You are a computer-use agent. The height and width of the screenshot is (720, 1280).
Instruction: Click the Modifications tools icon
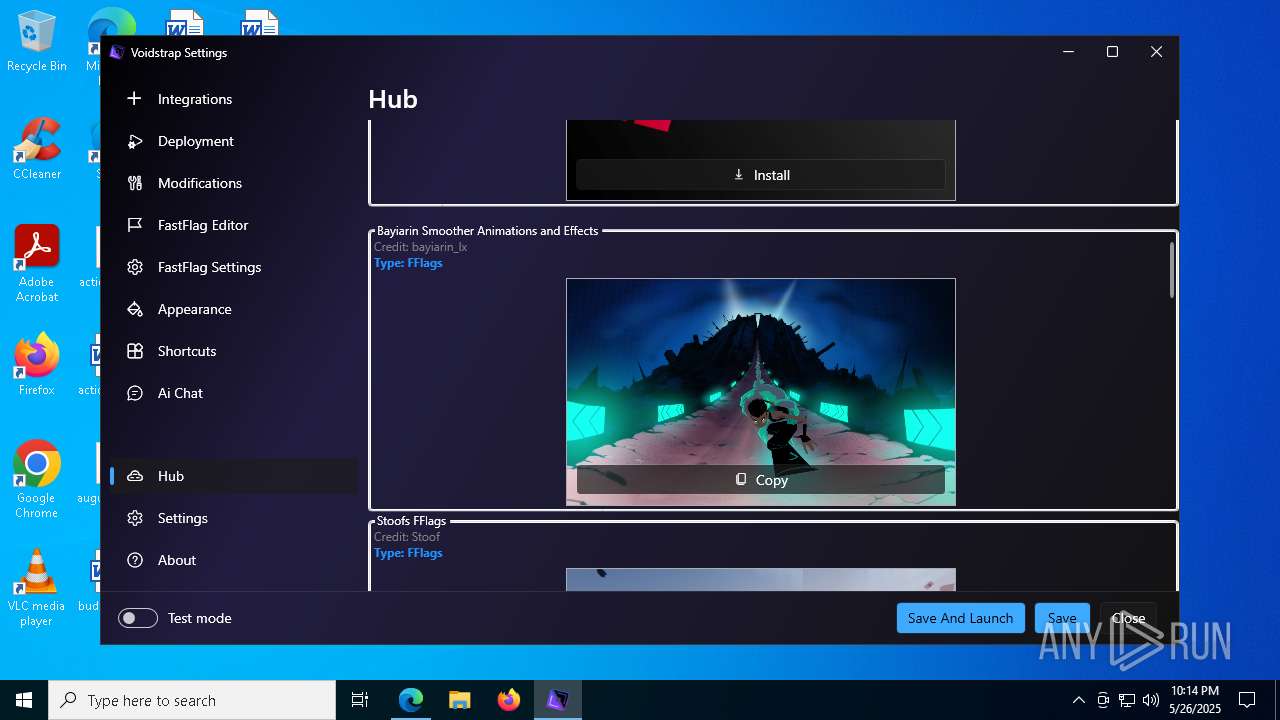[135, 183]
